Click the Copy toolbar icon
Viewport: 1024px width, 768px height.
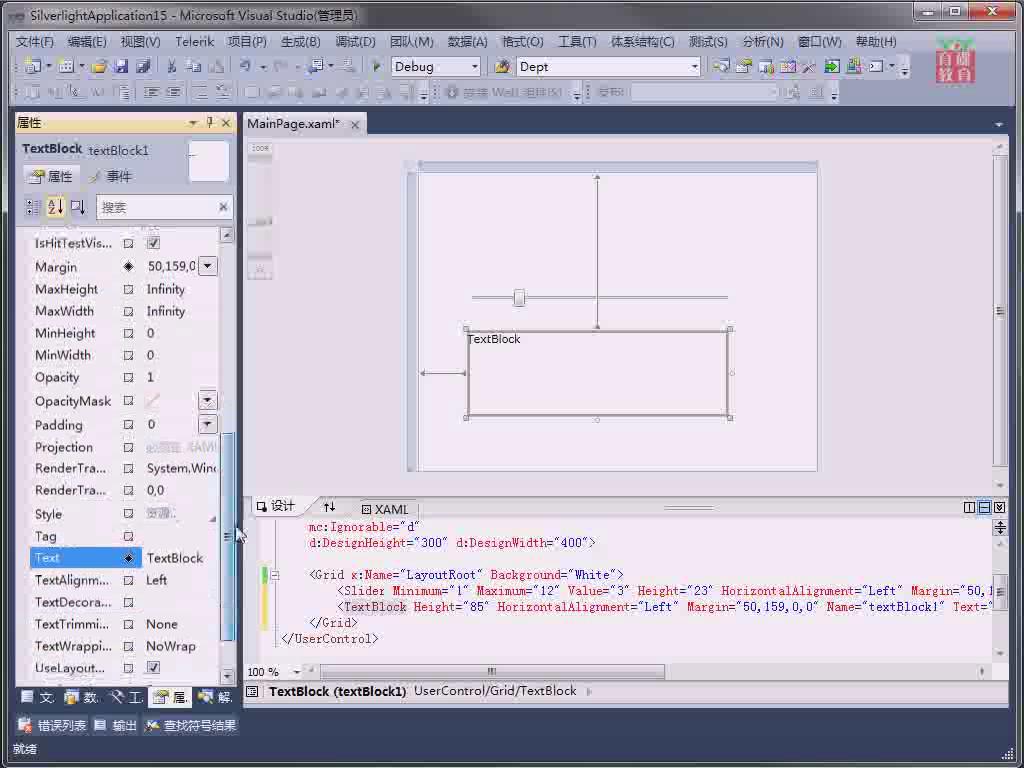tap(193, 66)
